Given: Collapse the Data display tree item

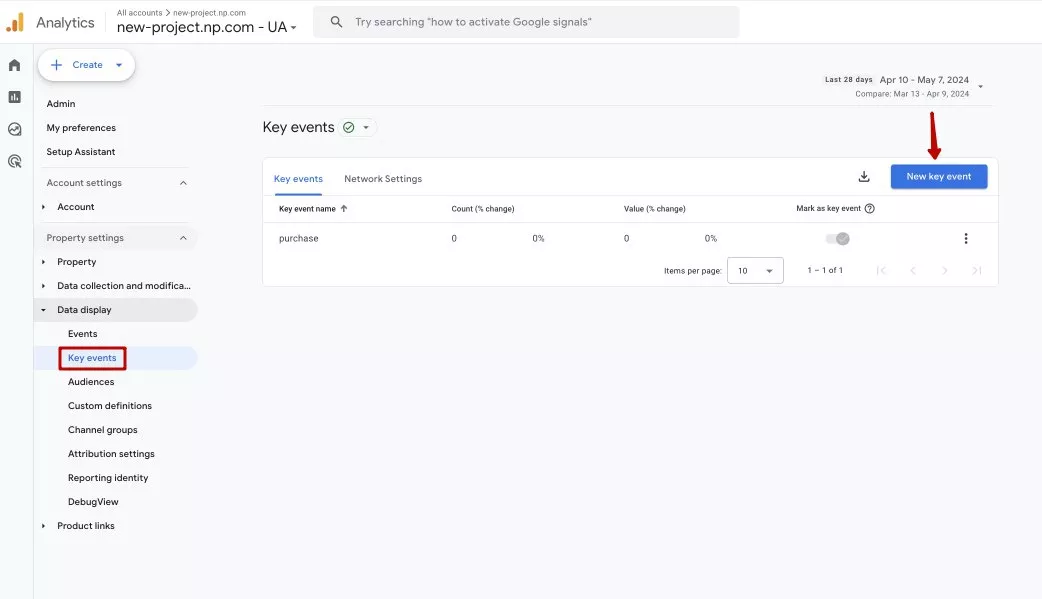Looking at the screenshot, I should click(43, 310).
